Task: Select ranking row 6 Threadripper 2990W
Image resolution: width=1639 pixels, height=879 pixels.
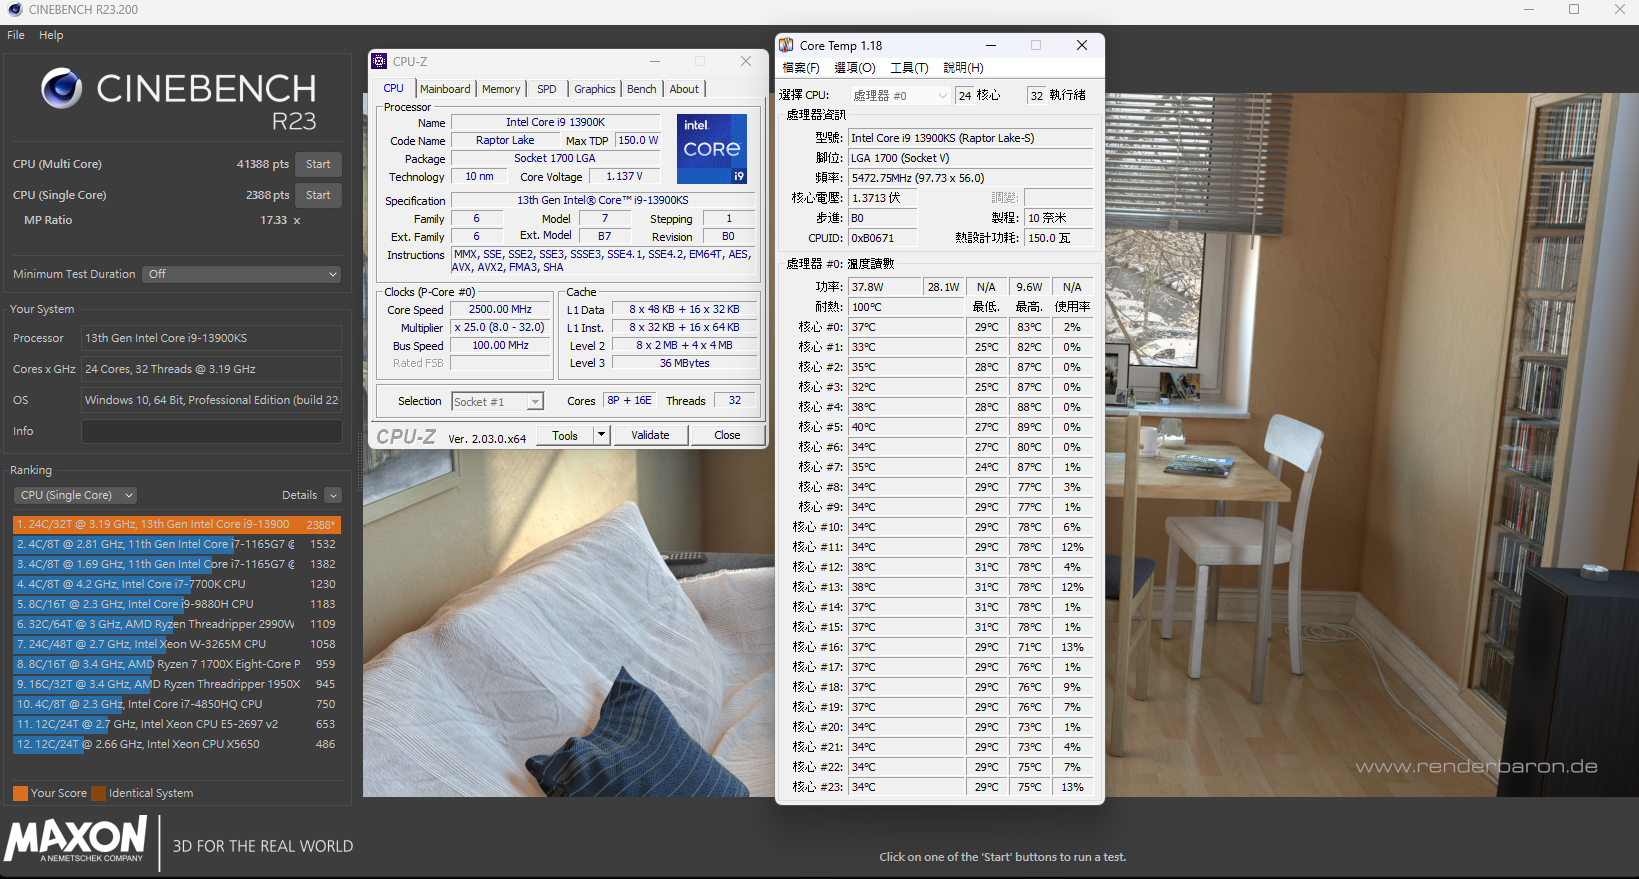Action: tap(177, 624)
